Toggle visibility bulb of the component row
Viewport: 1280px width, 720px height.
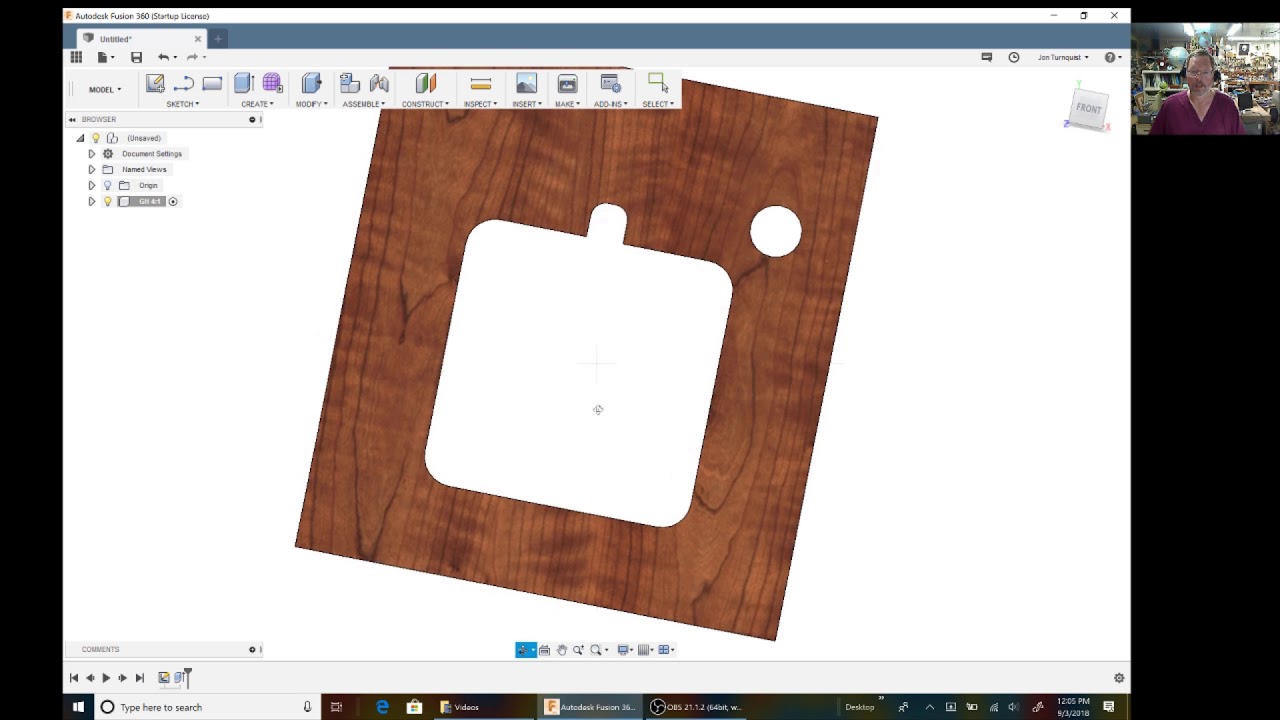click(108, 202)
